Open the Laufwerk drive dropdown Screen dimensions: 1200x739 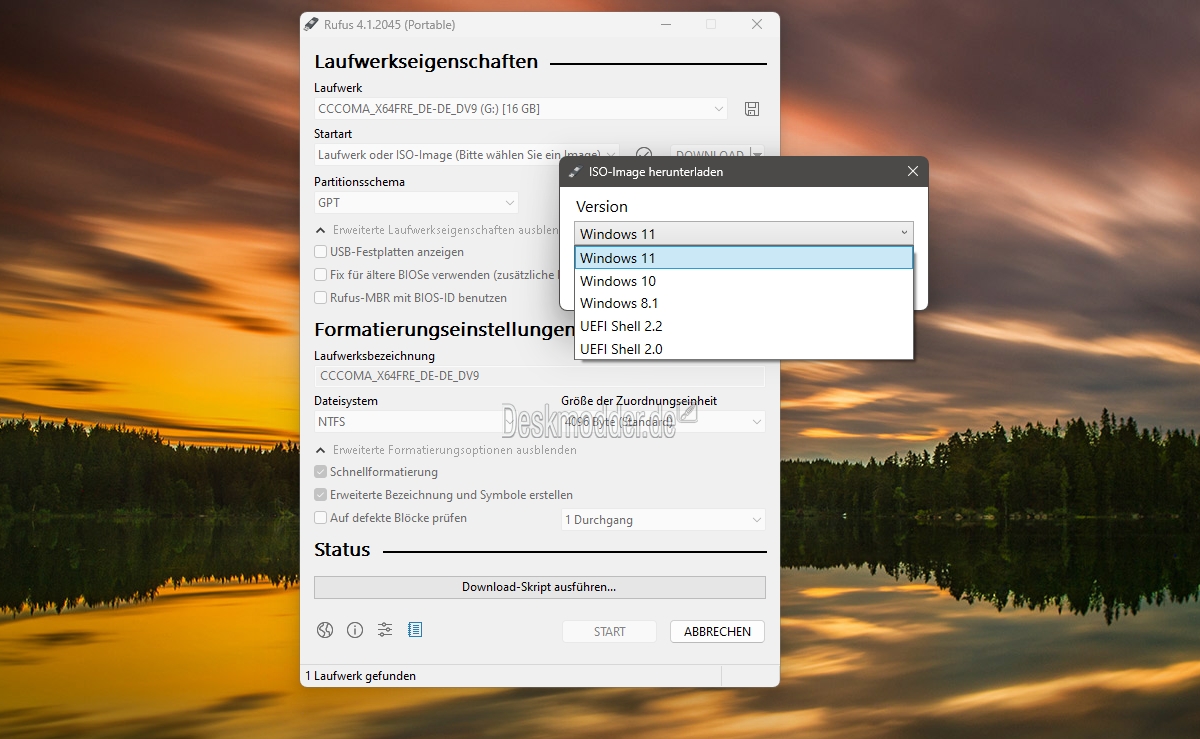pos(521,108)
